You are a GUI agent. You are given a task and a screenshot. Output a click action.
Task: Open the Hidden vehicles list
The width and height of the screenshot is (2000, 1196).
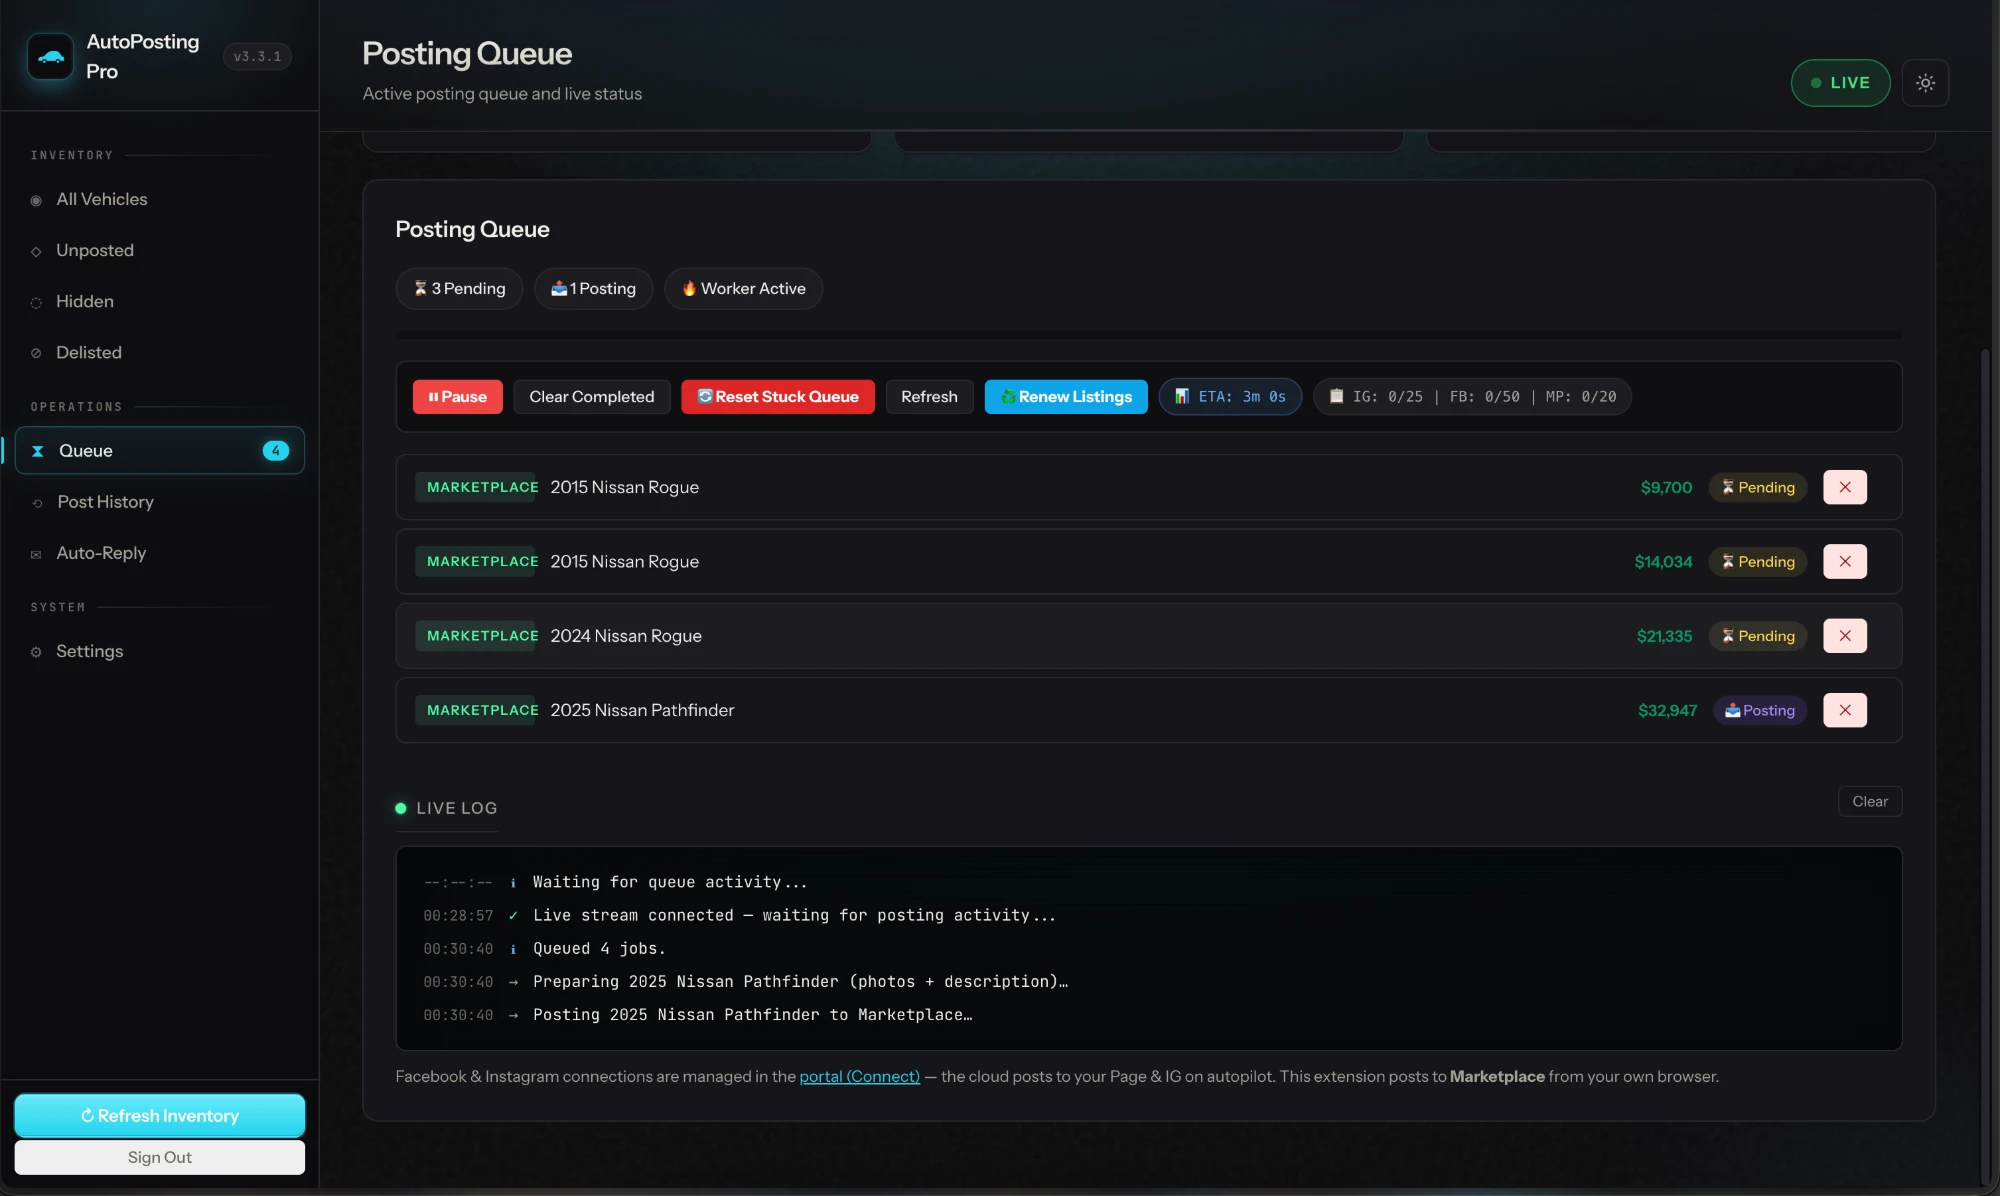click(x=84, y=301)
